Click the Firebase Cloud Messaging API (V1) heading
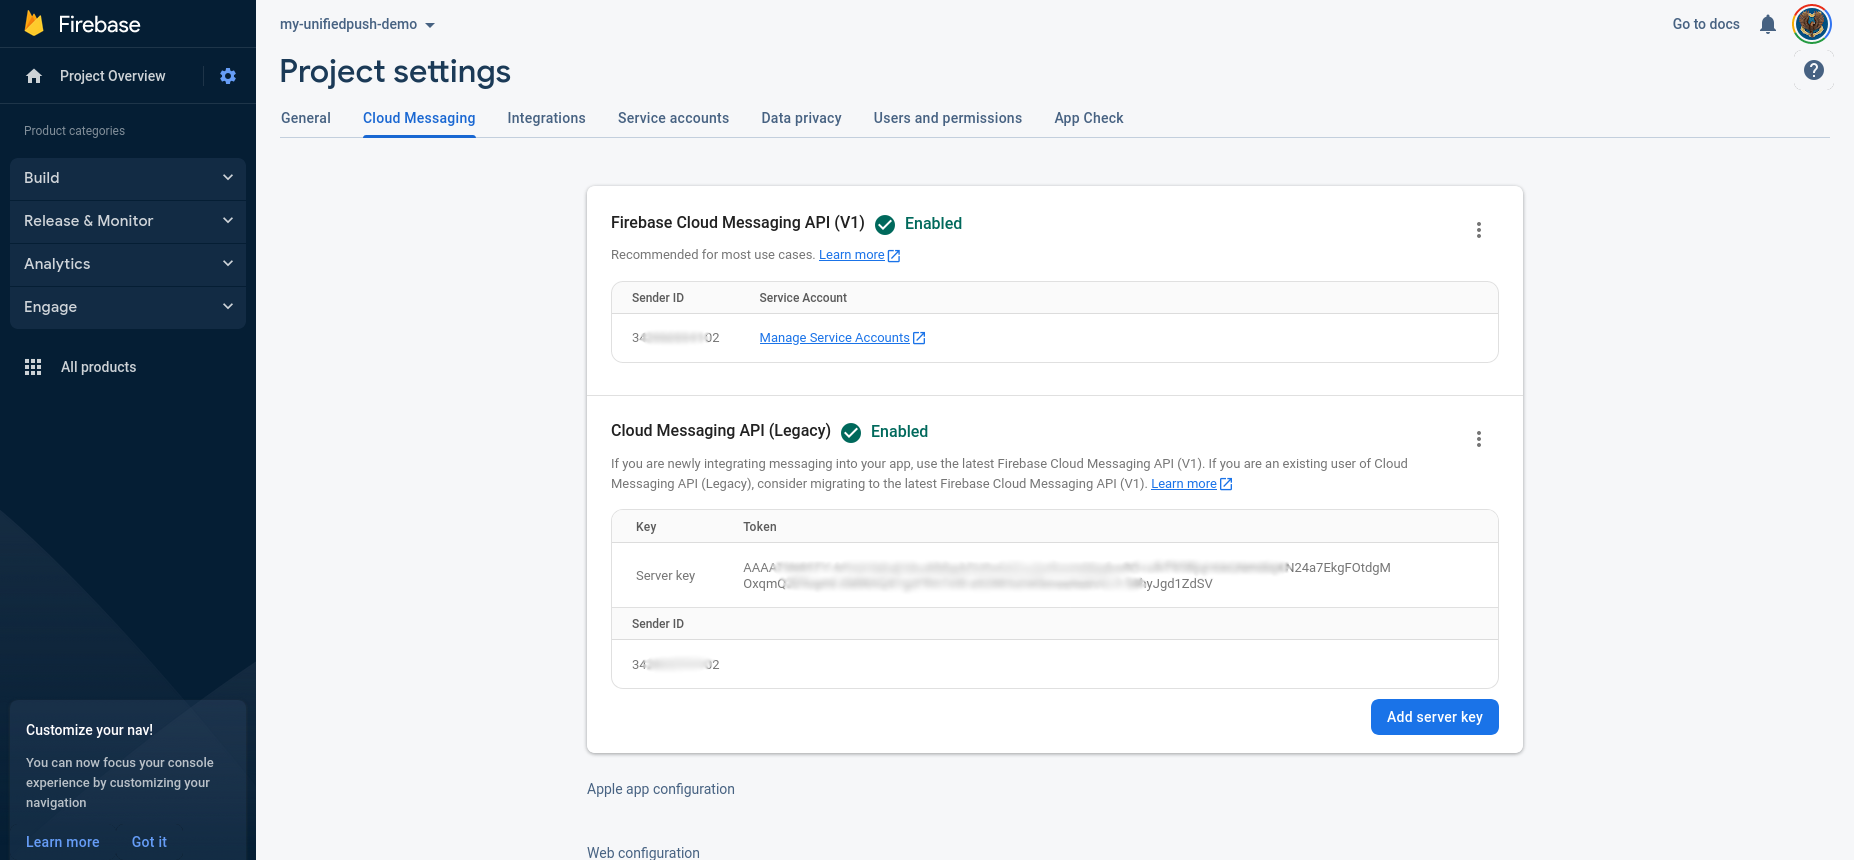 [x=738, y=223]
